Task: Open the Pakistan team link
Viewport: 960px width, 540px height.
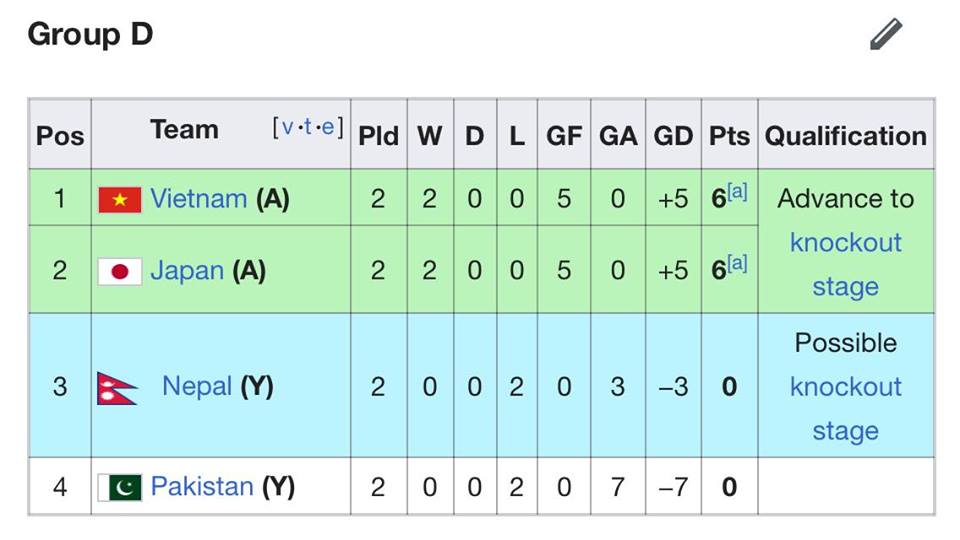Action: 202,487
